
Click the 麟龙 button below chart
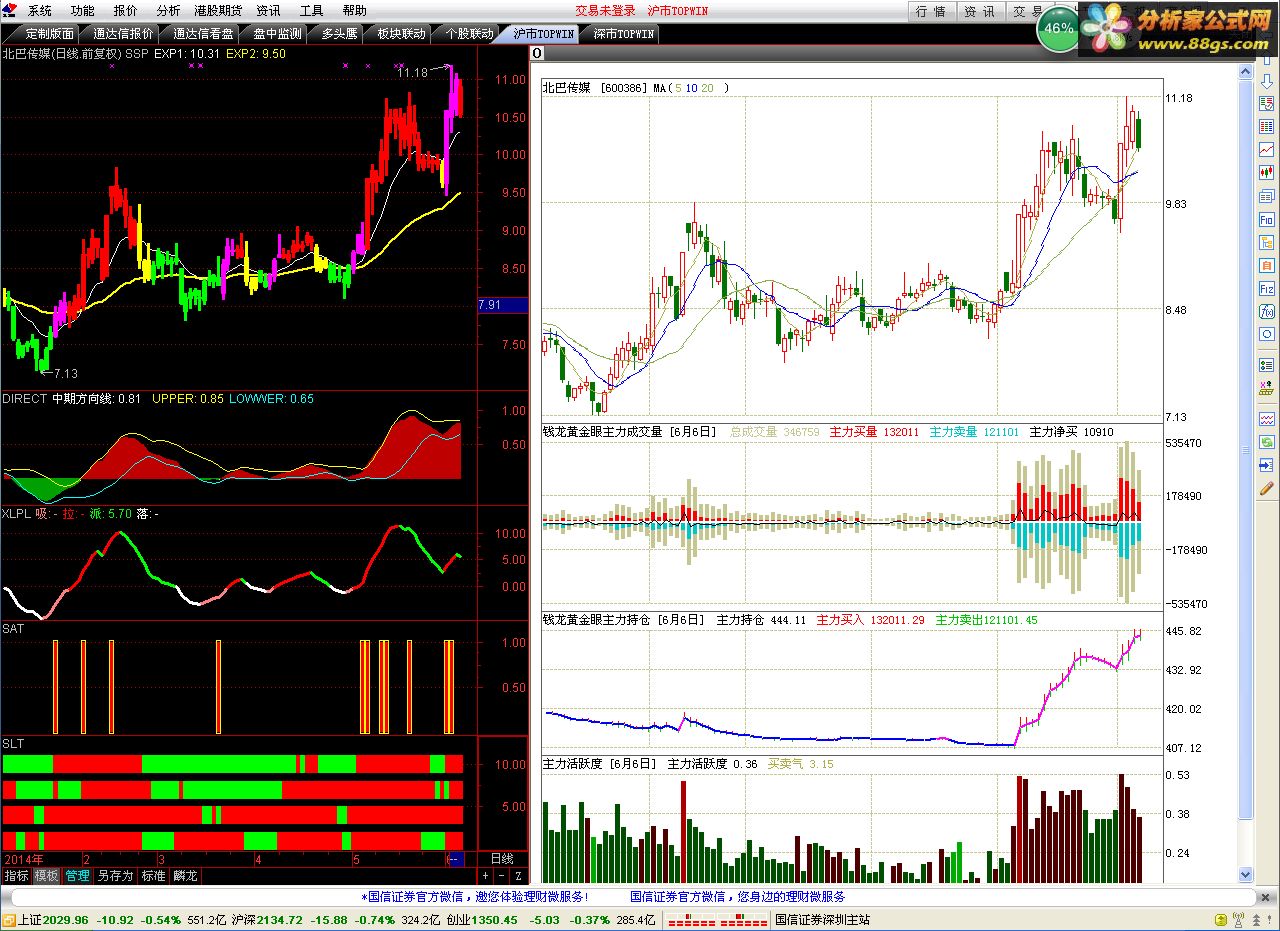(186, 876)
